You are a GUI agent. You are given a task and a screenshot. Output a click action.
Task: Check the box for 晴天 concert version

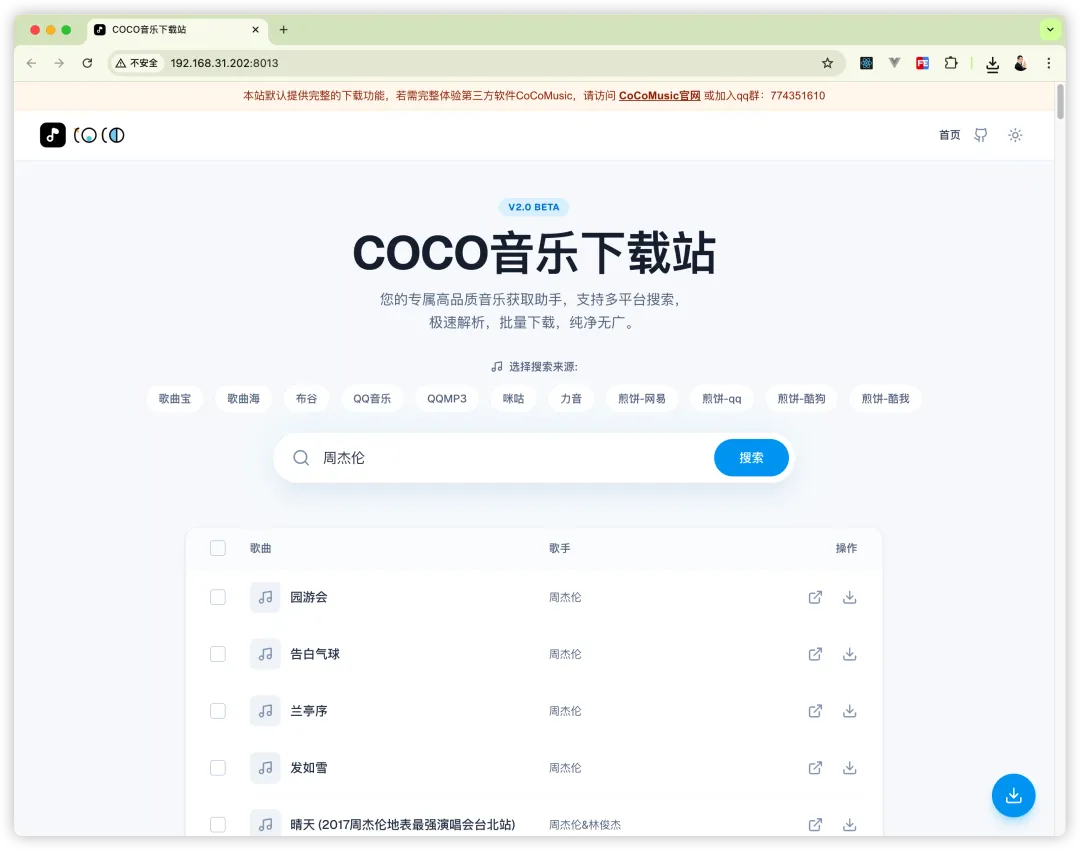(218, 825)
